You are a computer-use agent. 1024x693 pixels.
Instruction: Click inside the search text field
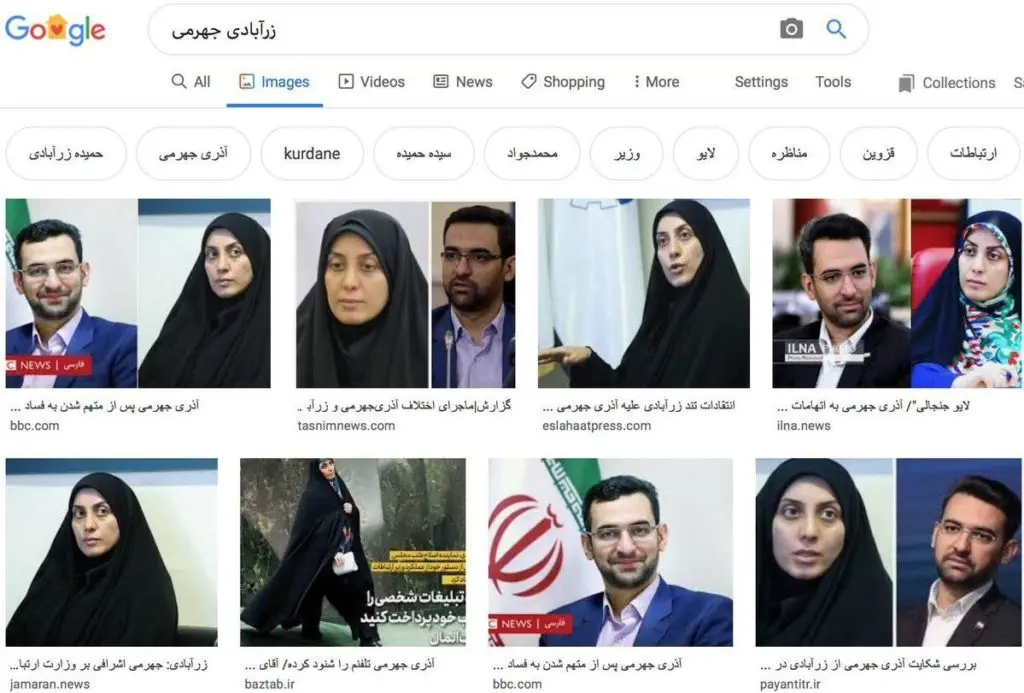tap(457, 30)
